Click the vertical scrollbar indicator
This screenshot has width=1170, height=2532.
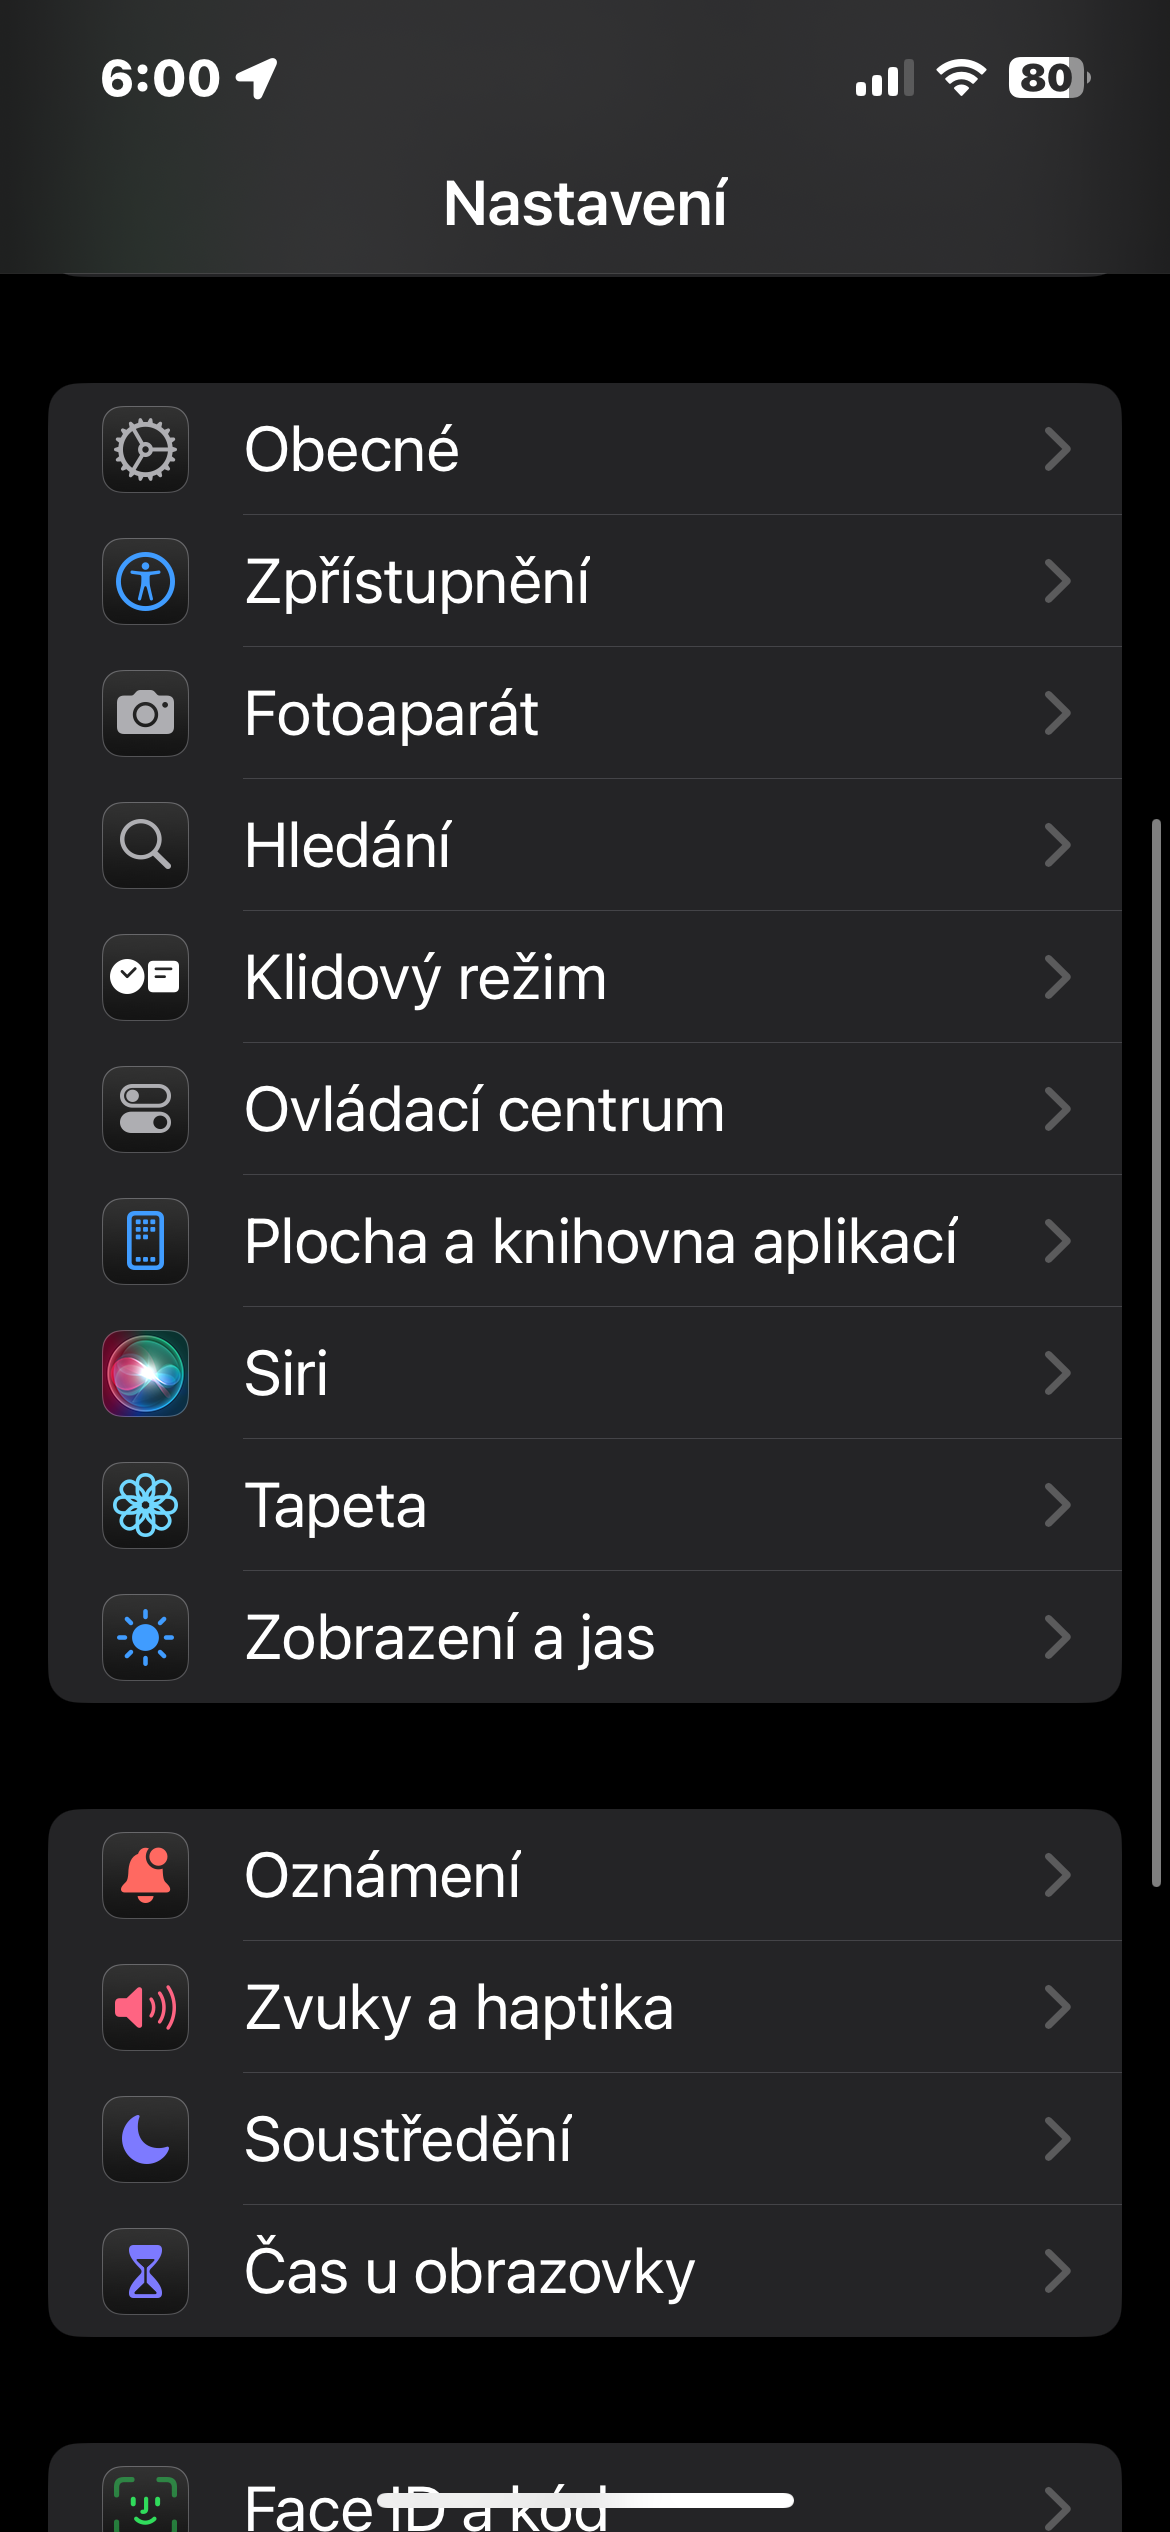tap(1156, 1352)
